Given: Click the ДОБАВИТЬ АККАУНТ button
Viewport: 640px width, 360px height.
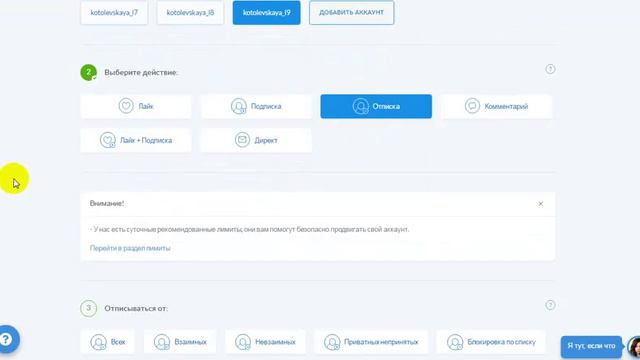Looking at the screenshot, I should 351,12.
